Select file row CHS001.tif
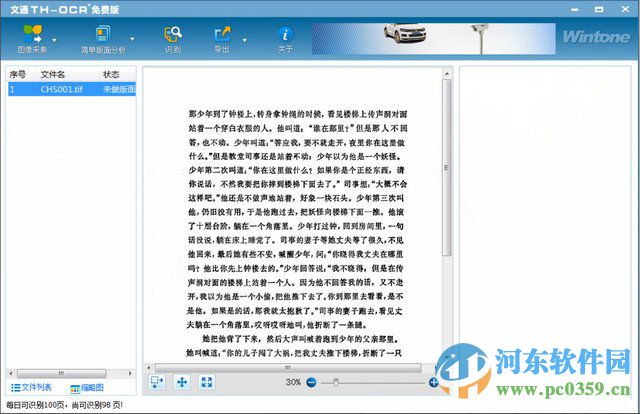This screenshot has width=640, height=414. tap(72, 89)
